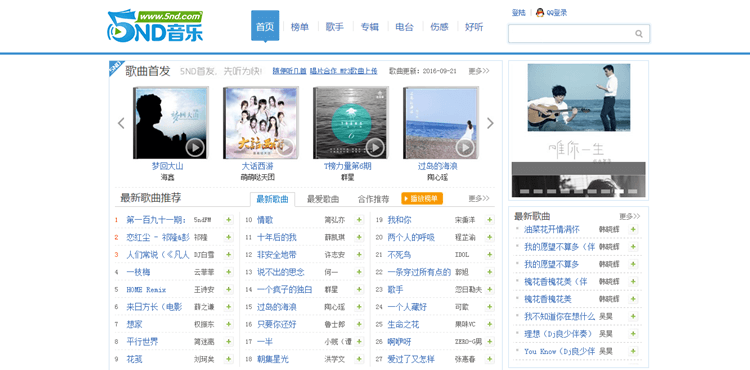The width and height of the screenshot is (750, 370).
Task: Add 花落 with its plus icon
Action: [229, 359]
